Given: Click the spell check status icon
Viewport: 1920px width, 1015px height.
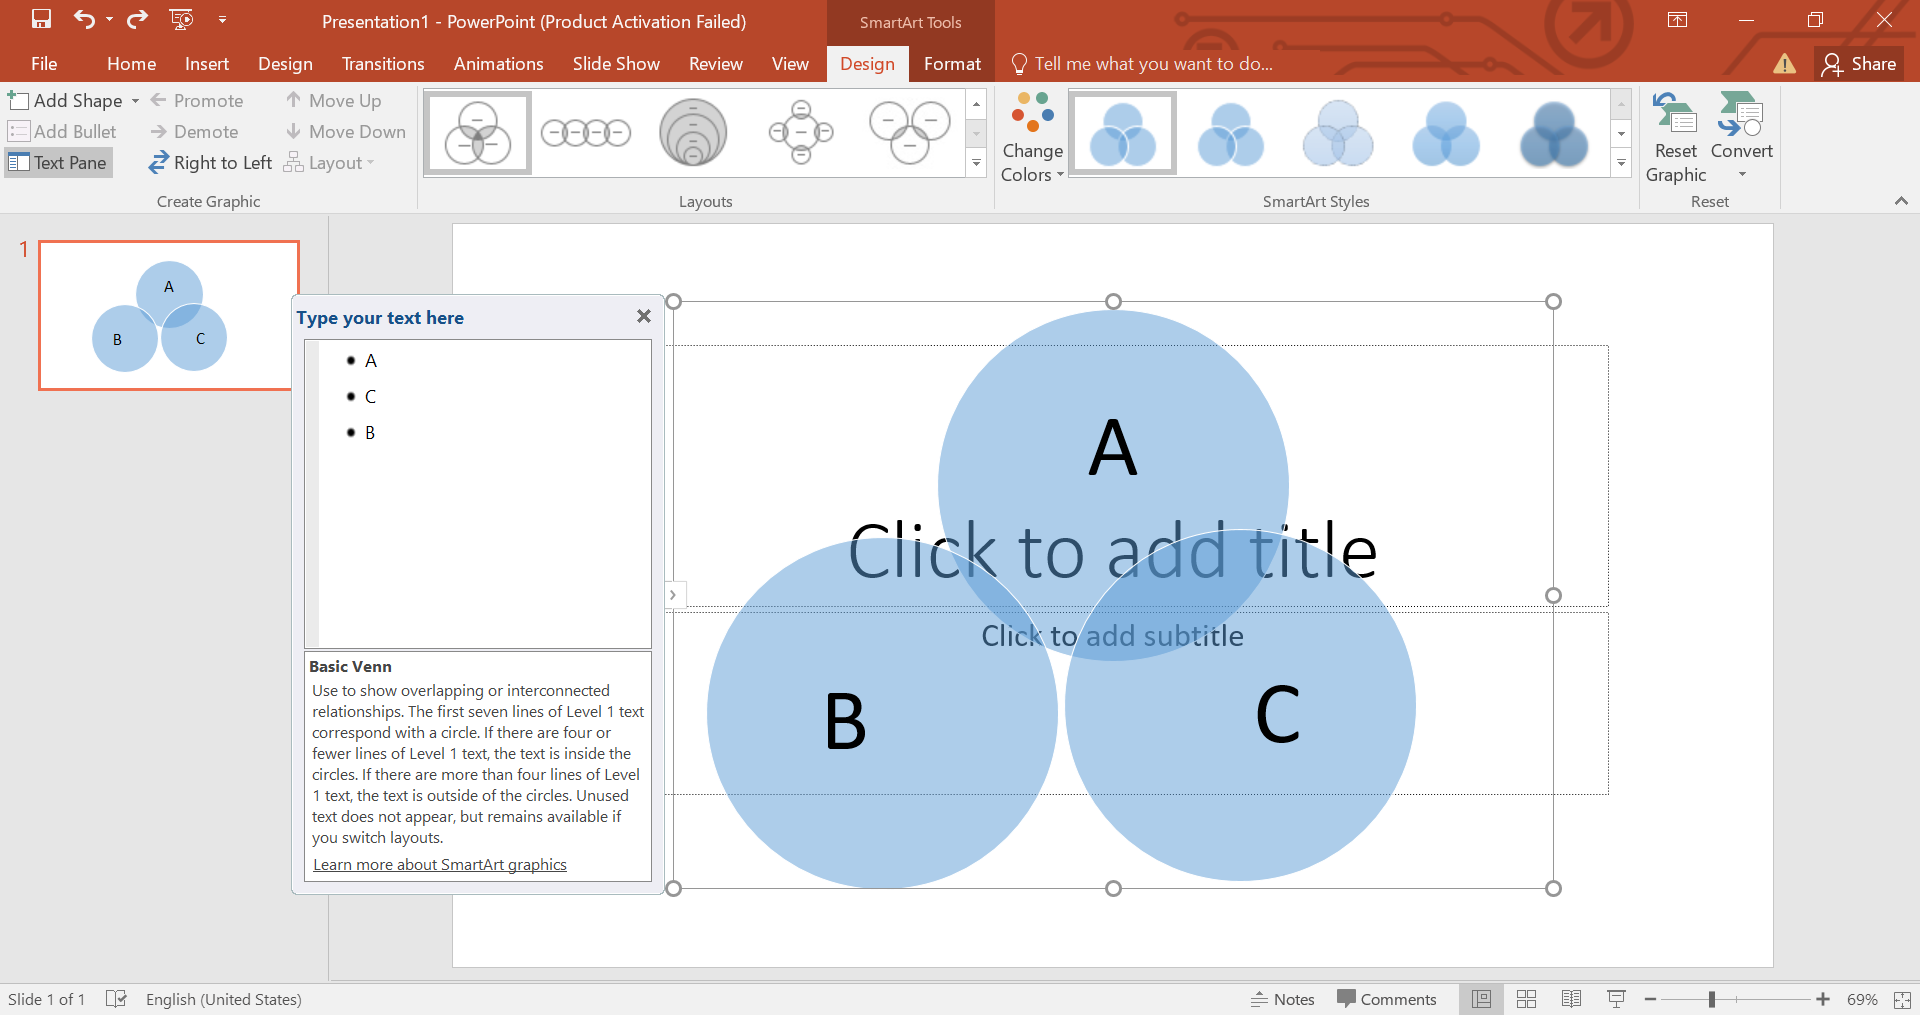Looking at the screenshot, I should point(117,999).
